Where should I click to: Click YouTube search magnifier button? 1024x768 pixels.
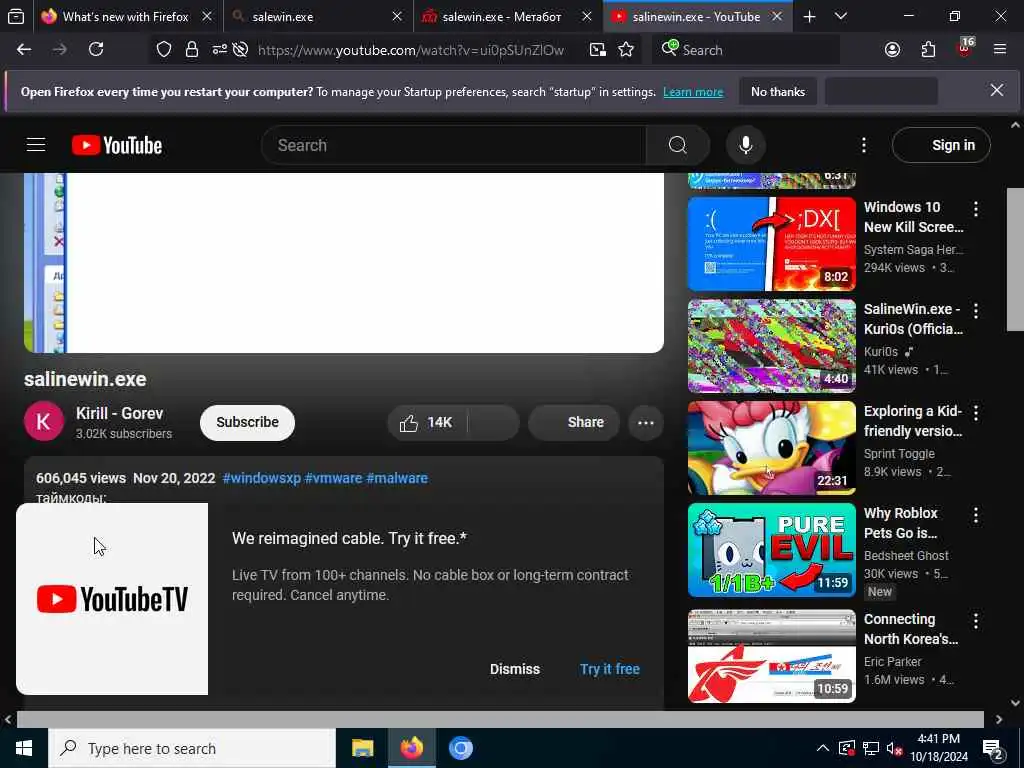click(x=677, y=145)
